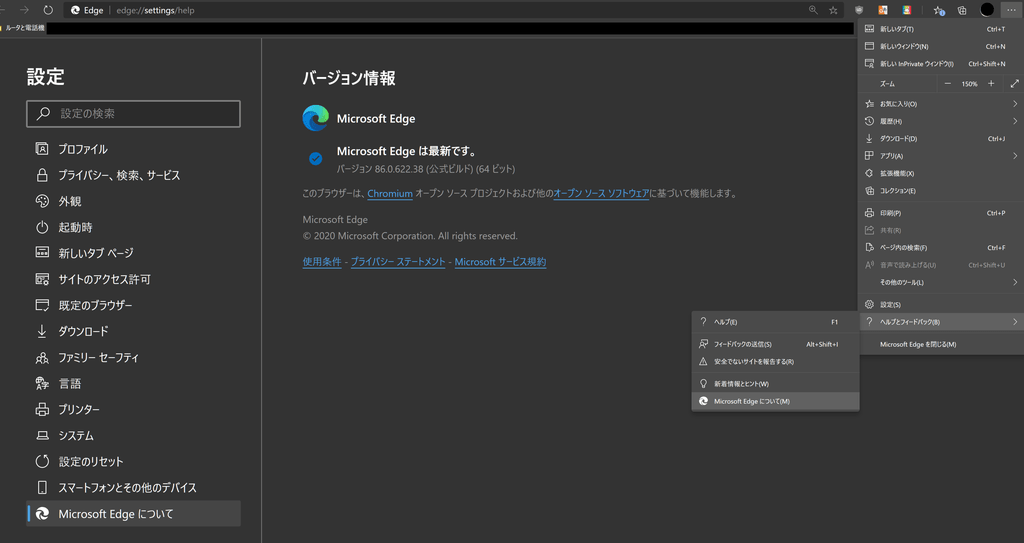Open the Collections toolbar icon
Image resolution: width=1024 pixels, height=543 pixels.
pyautogui.click(x=962, y=10)
